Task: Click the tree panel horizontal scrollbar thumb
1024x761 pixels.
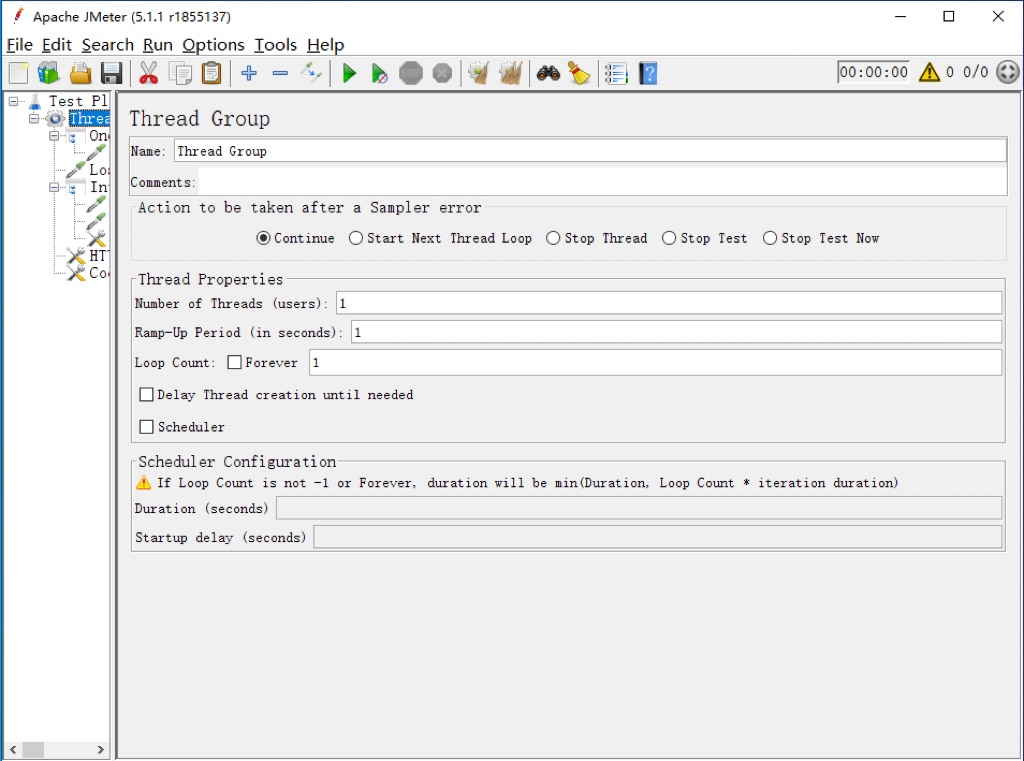Action: tap(33, 749)
